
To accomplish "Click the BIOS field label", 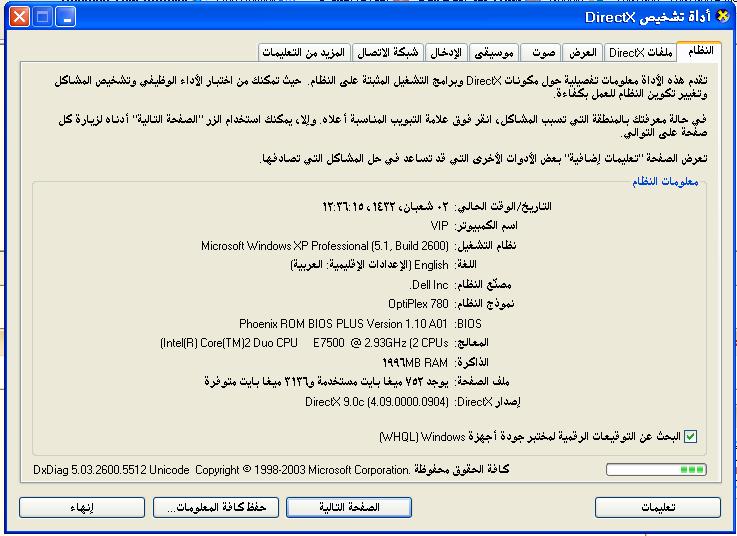I will 468,323.
